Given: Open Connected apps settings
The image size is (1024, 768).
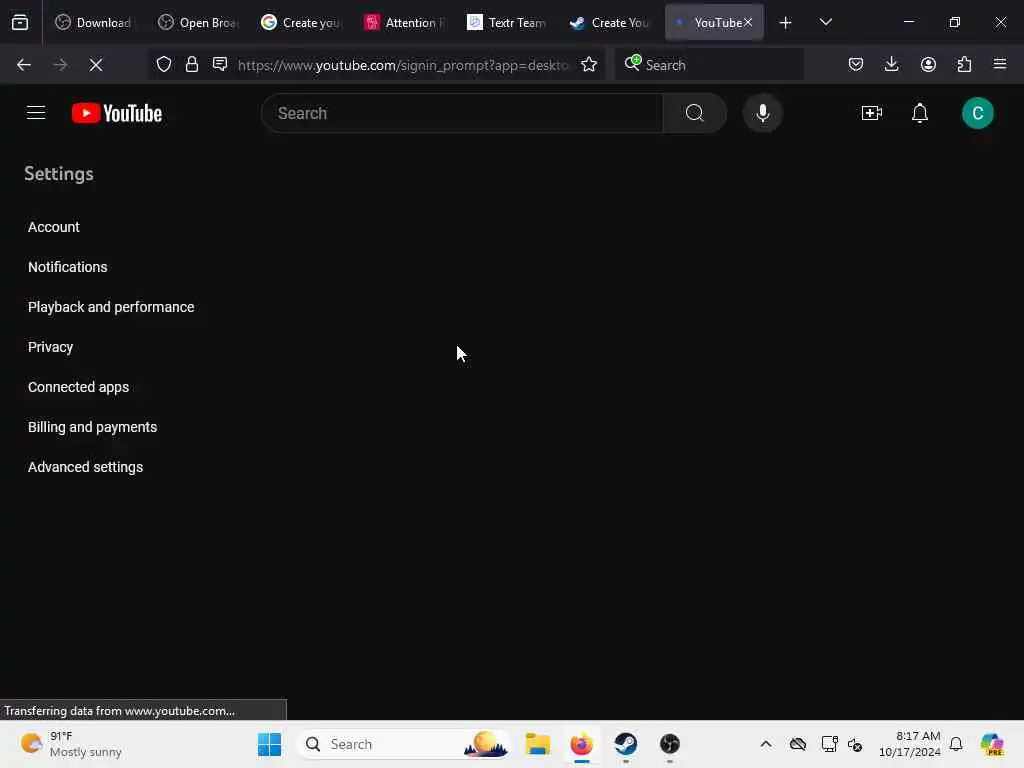Looking at the screenshot, I should click(x=78, y=387).
